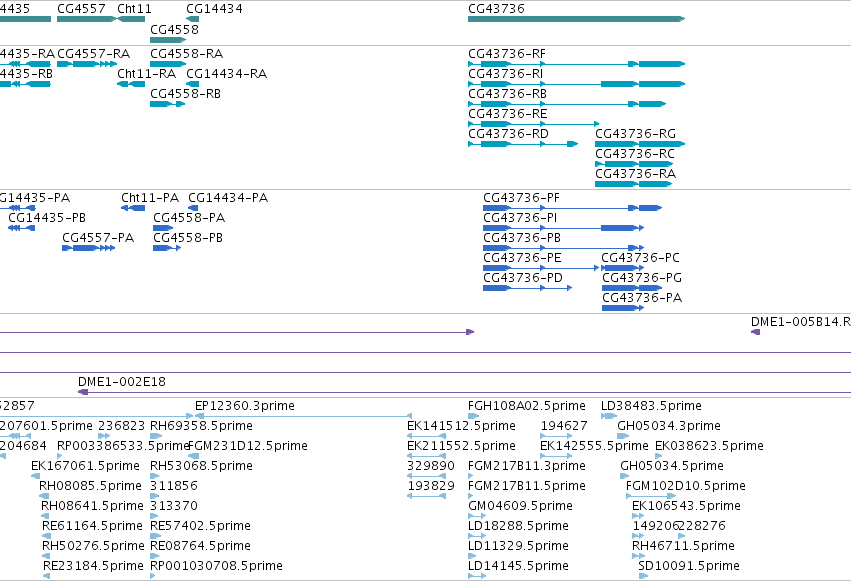Viewport: 851px width, 581px height.
Task: Select EST GH05034.5prime
Action: (625, 477)
